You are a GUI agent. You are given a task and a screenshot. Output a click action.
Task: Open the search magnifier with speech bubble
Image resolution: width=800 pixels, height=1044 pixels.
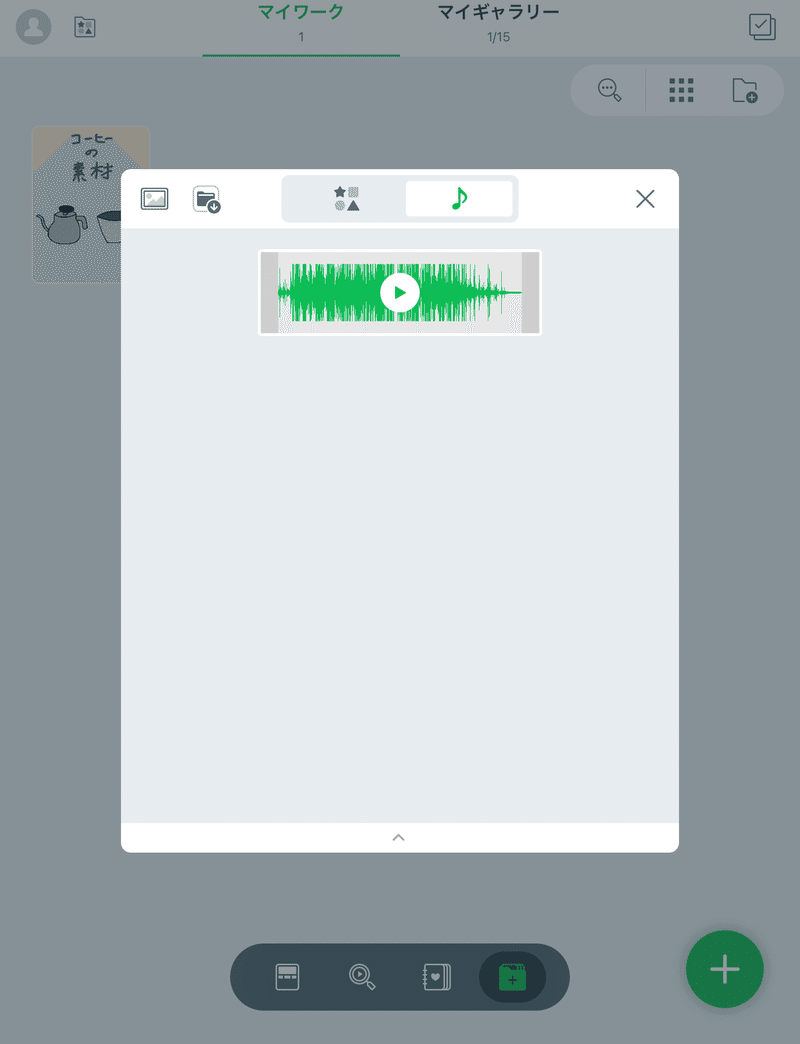[609, 90]
